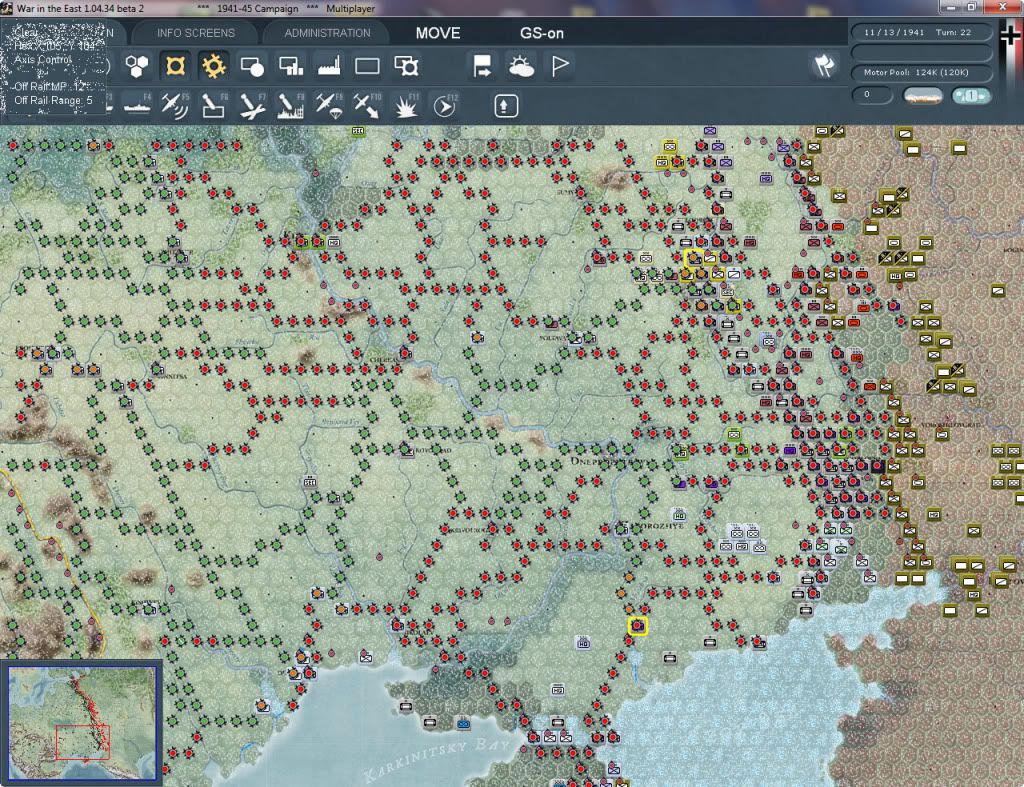Click the empty rectangle toolbar icon

pos(367,66)
